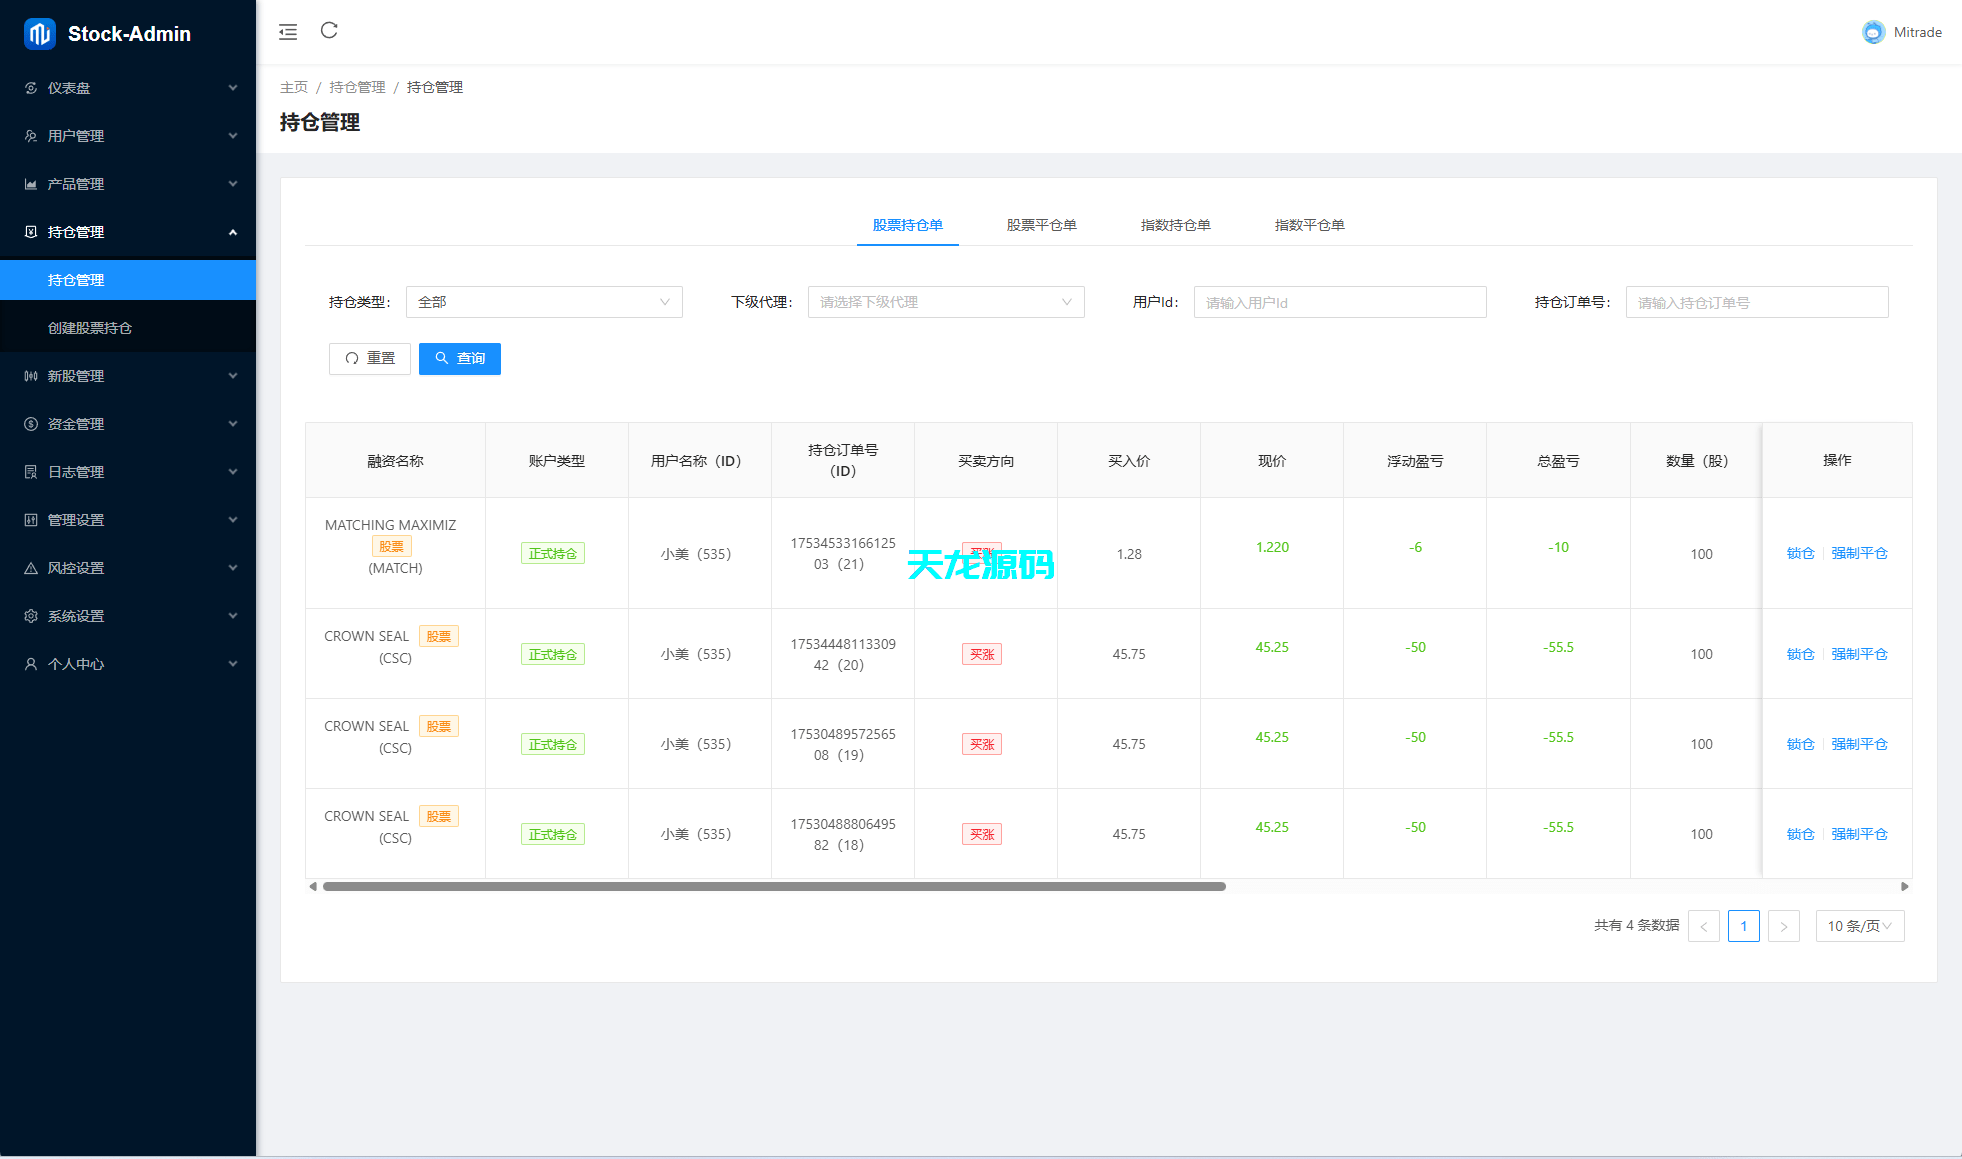Open 创建股票持仓 submenu item
Screen dimensions: 1962x1159
pos(90,328)
